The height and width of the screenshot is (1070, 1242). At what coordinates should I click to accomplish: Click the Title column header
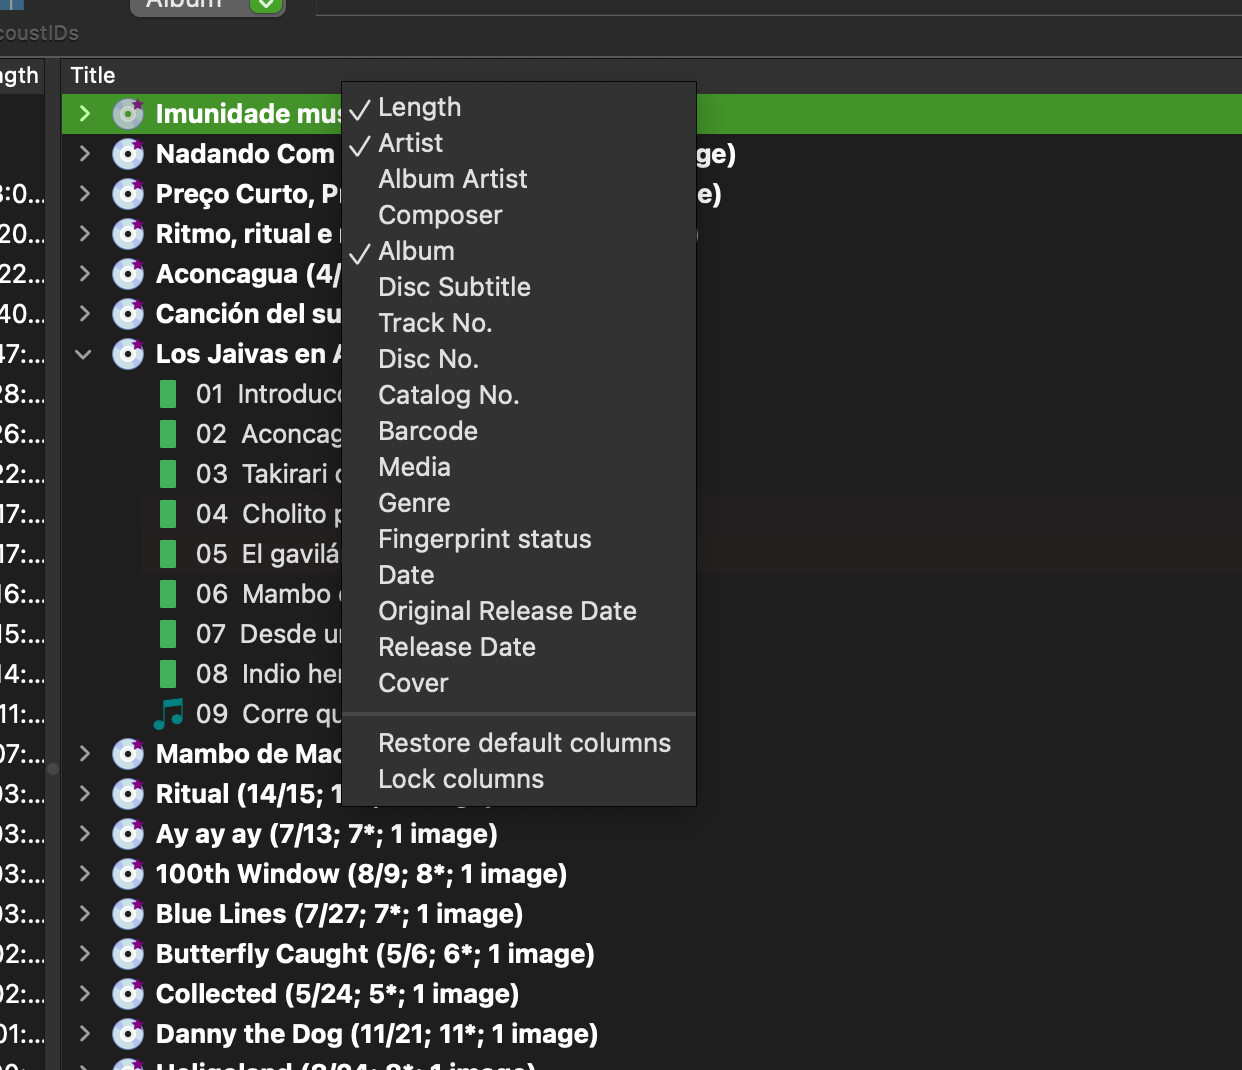[93, 75]
